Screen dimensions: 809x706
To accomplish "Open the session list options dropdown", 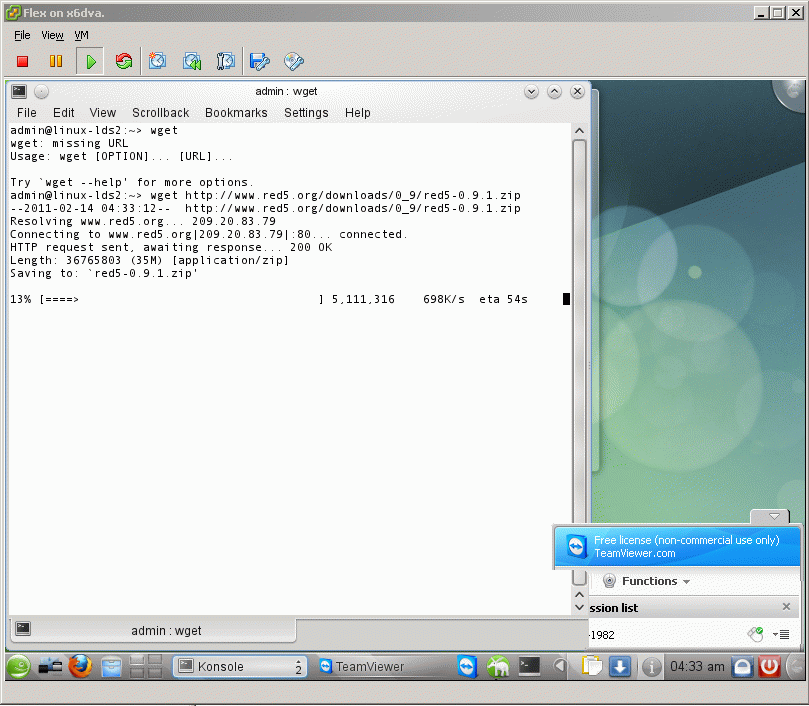I will pyautogui.click(x=781, y=634).
